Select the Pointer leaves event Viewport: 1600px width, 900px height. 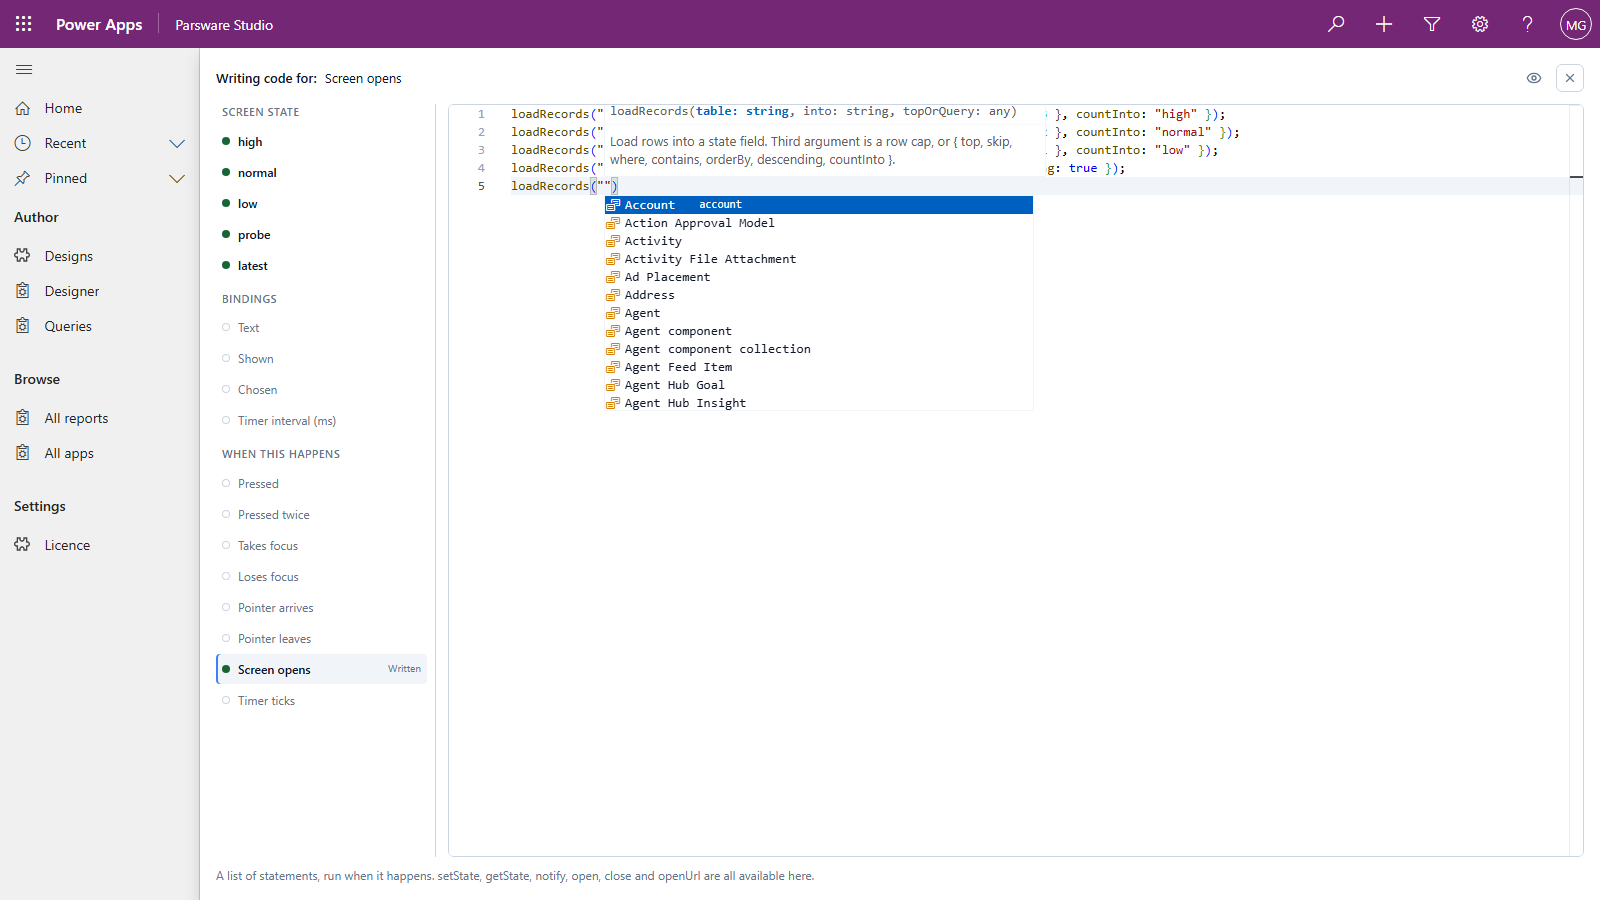[321, 639]
